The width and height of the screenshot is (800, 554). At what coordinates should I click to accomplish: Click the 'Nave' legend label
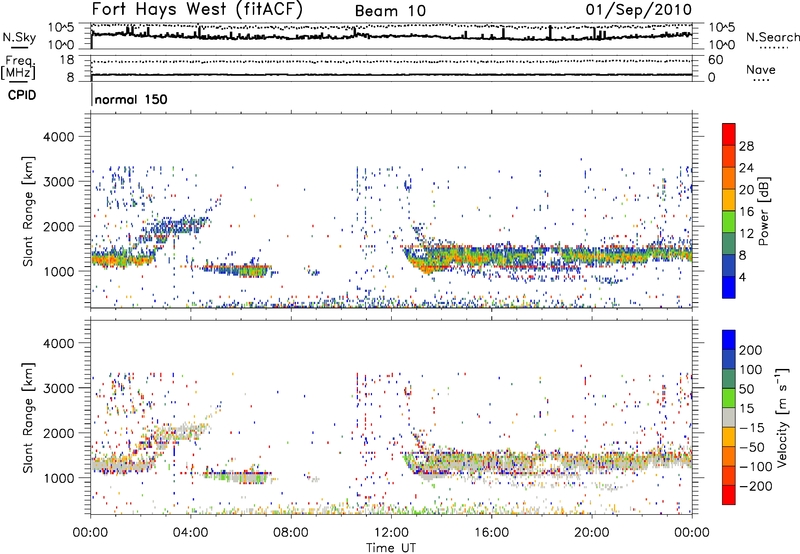pos(761,70)
